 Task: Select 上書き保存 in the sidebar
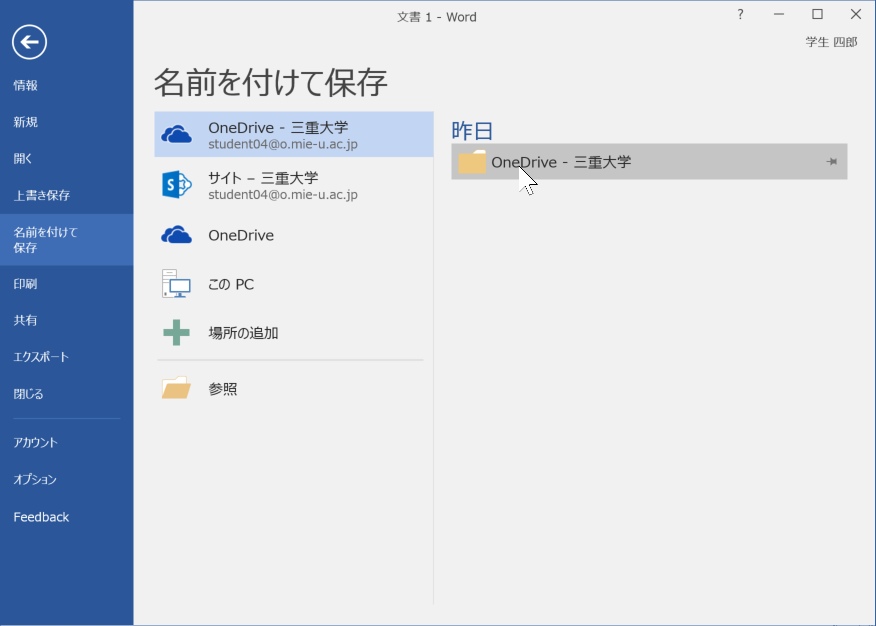[42, 195]
